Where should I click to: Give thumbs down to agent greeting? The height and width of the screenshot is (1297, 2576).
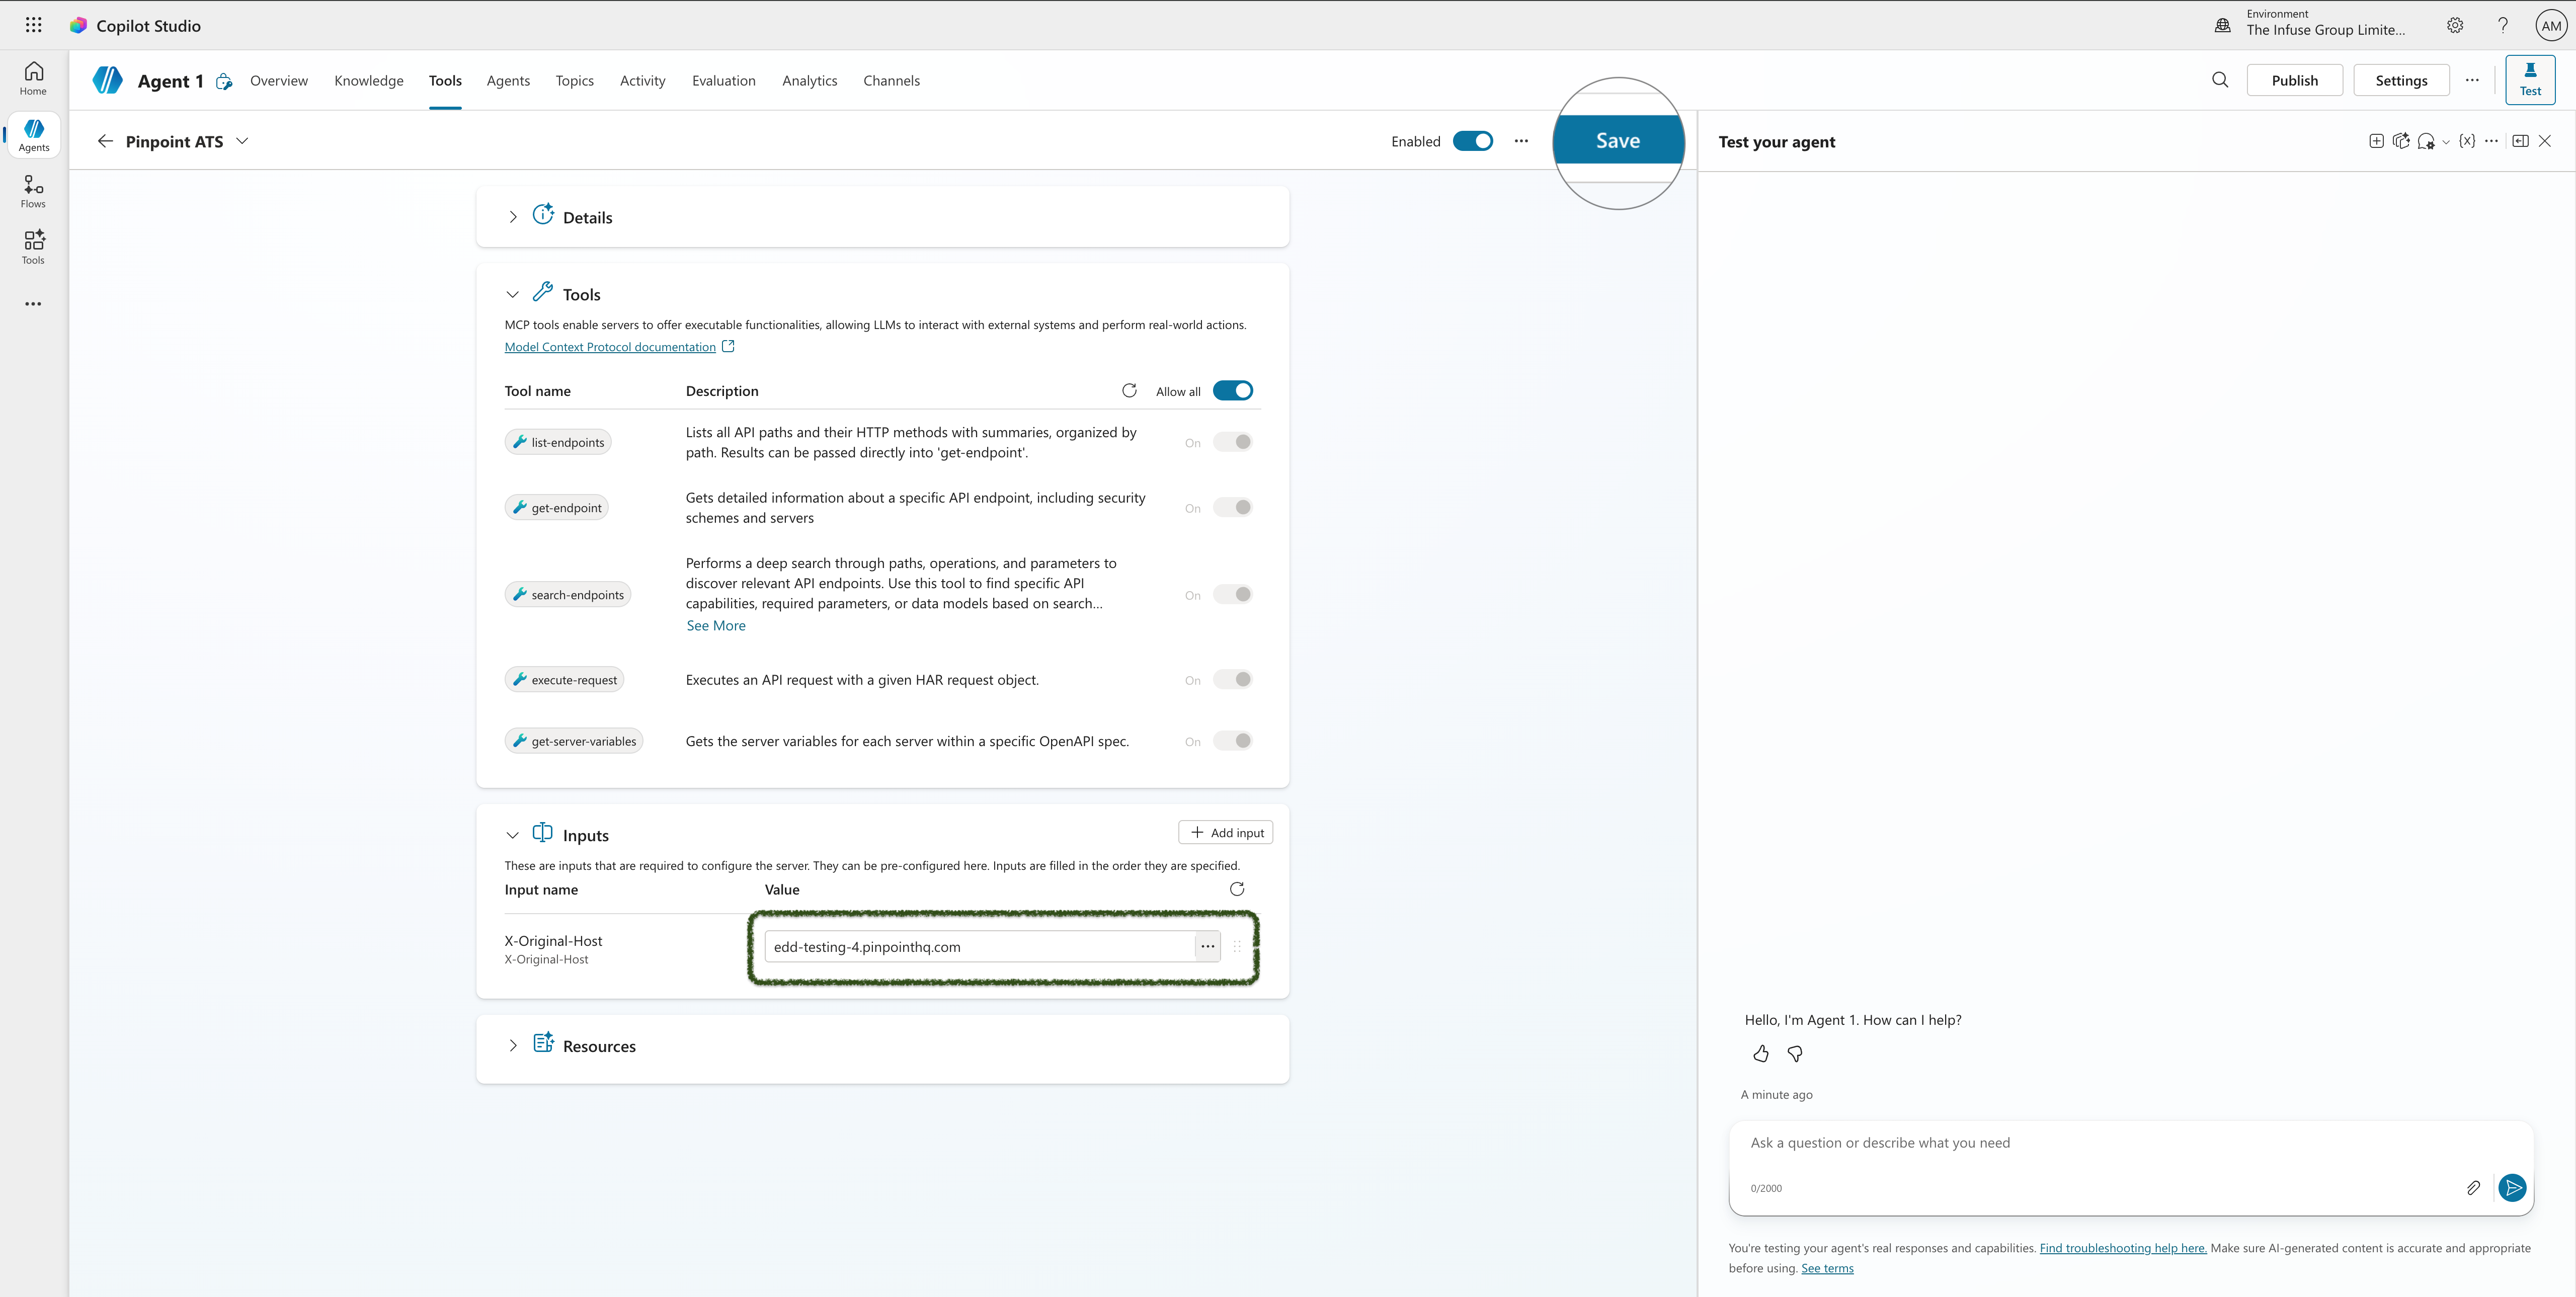click(x=1795, y=1054)
